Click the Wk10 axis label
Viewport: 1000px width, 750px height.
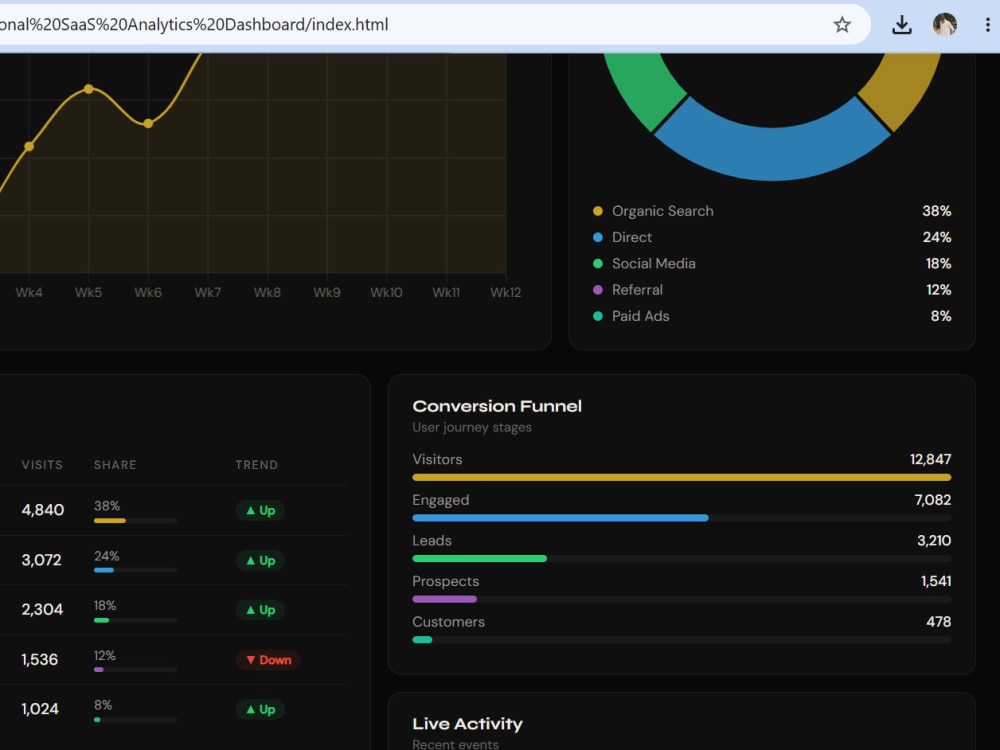[x=386, y=293]
